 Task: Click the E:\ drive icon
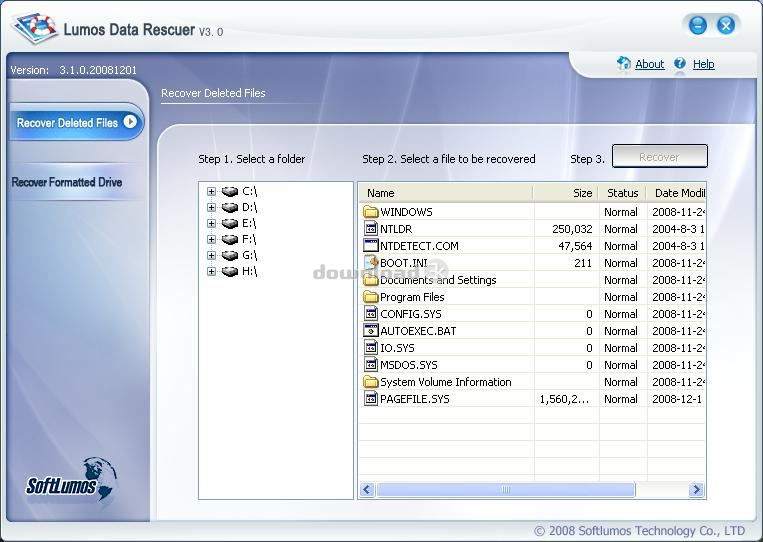[230, 224]
